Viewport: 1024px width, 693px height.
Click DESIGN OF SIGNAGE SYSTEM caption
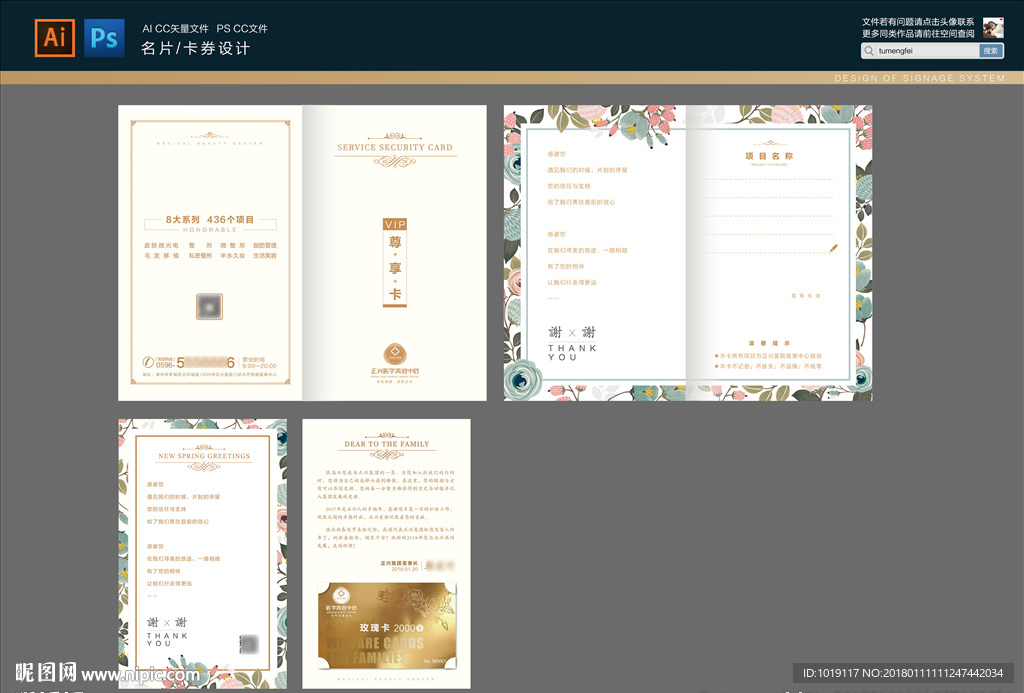(920, 78)
